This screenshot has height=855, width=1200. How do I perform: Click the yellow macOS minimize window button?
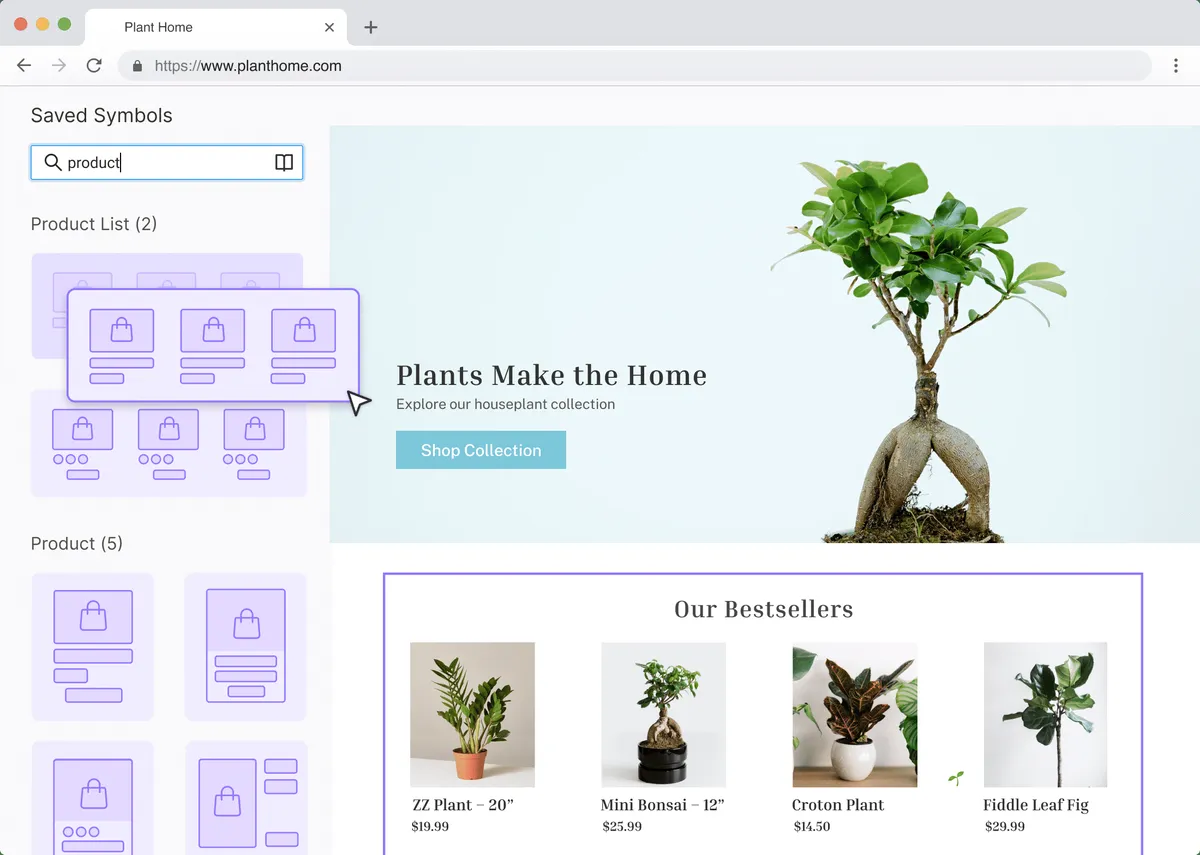(42, 24)
